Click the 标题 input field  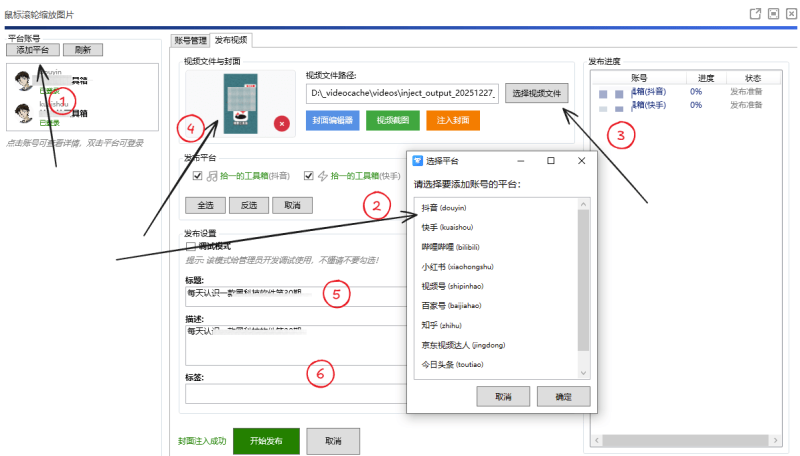tap(296, 296)
